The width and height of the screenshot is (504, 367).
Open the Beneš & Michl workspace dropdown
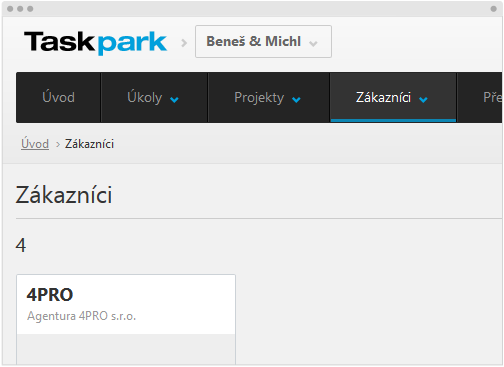[263, 41]
